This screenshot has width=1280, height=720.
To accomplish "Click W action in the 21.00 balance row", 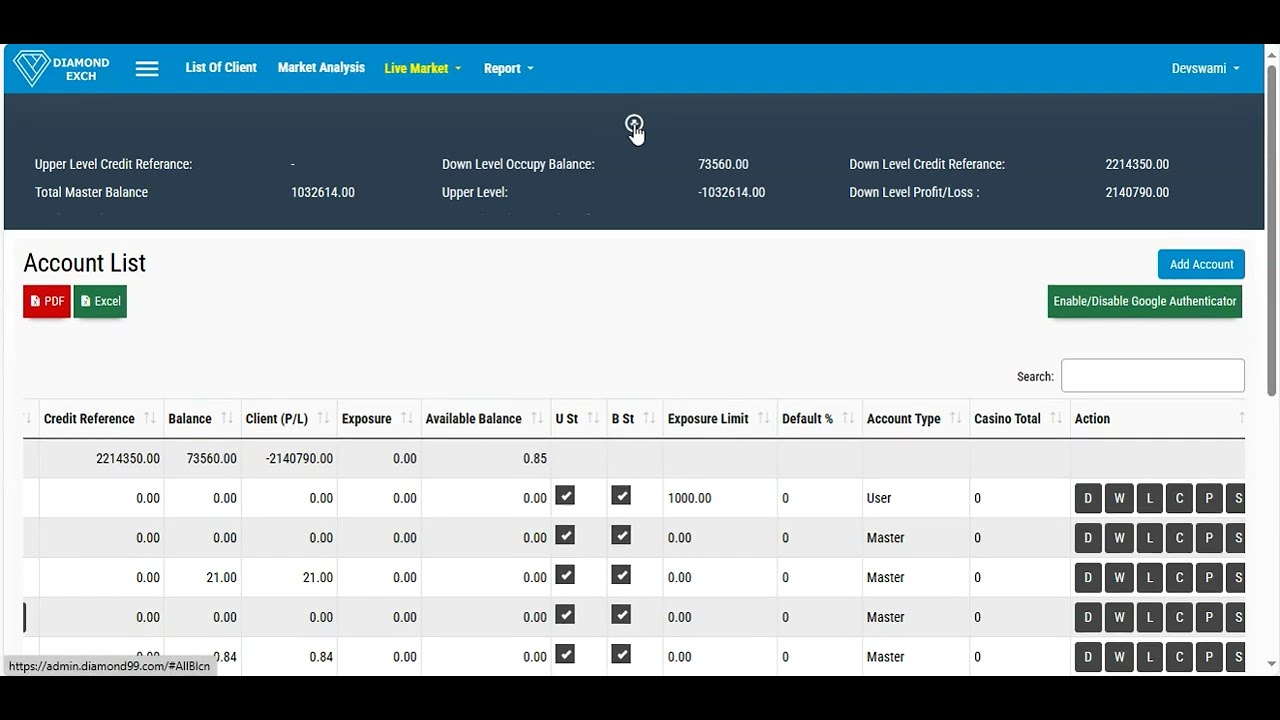I will [x=1119, y=577].
